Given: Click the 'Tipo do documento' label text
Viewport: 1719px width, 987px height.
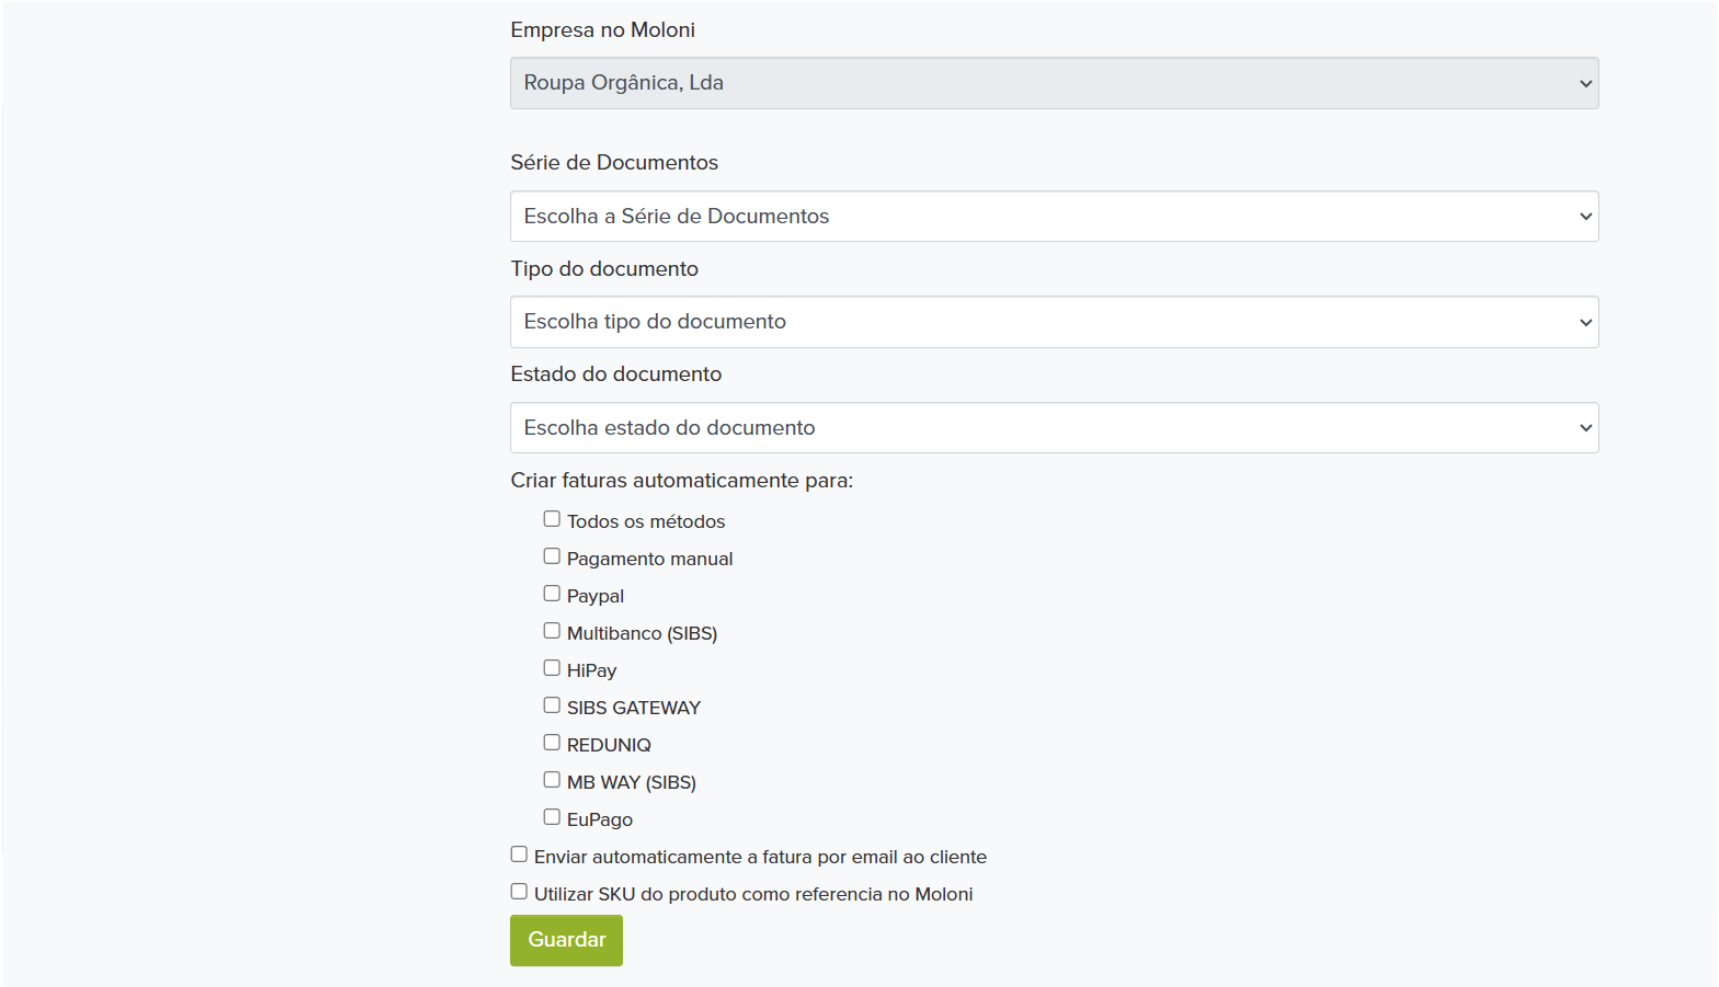Looking at the screenshot, I should [x=604, y=269].
